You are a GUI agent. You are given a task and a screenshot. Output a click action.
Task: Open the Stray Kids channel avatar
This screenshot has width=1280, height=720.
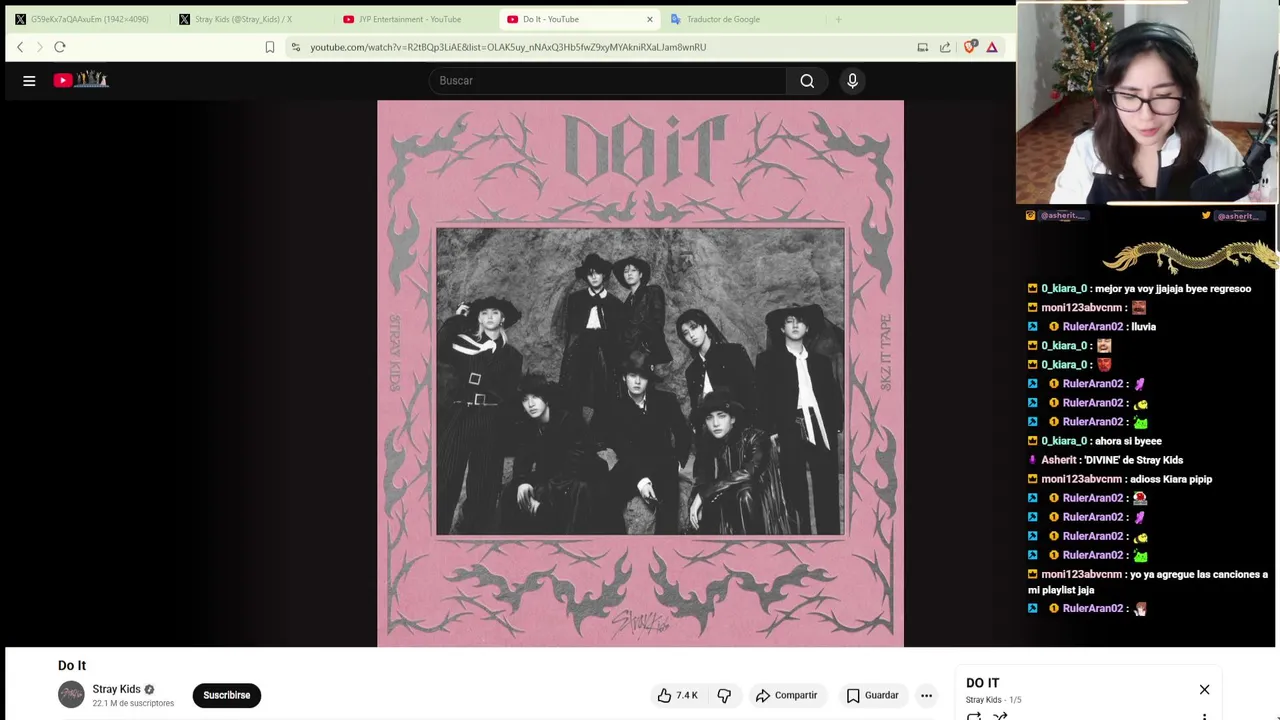71,694
